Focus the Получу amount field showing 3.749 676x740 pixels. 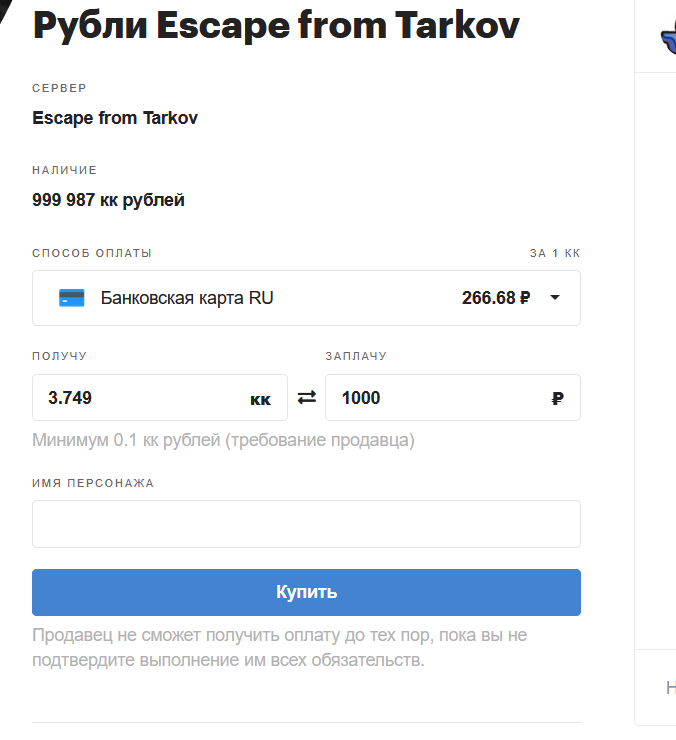pos(140,398)
